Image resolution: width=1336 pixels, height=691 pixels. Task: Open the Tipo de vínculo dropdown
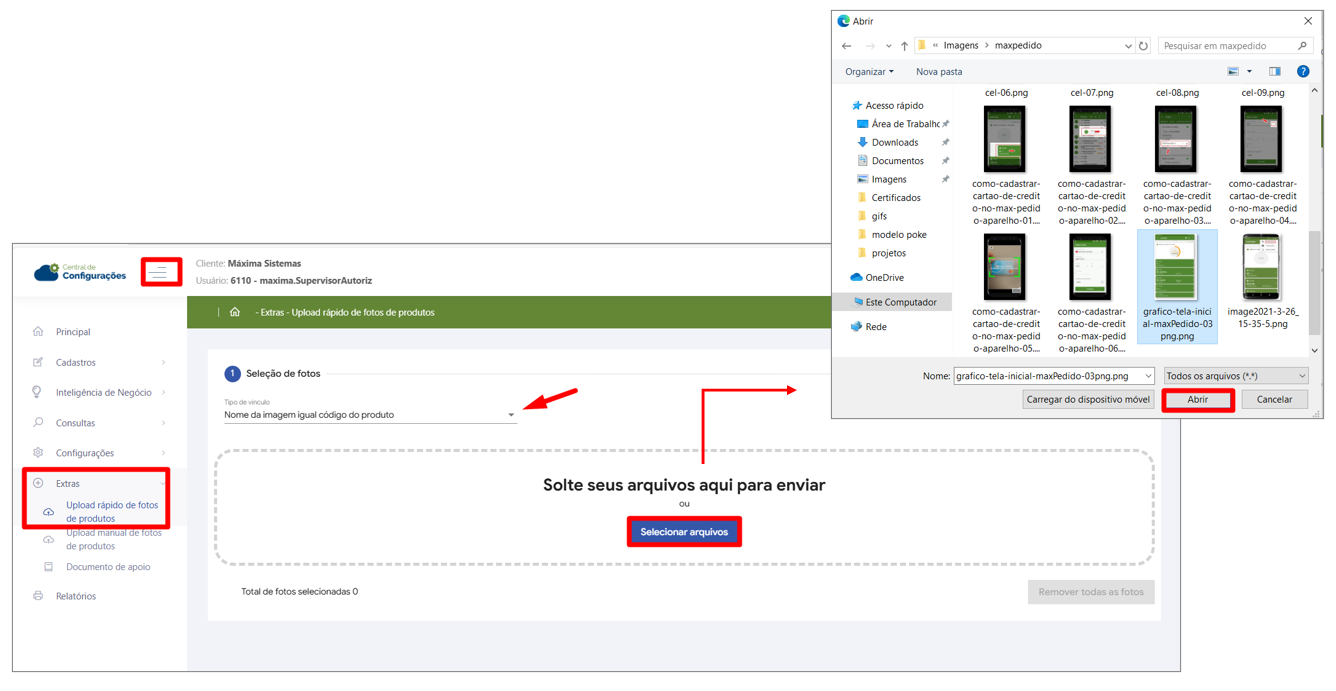pos(370,414)
